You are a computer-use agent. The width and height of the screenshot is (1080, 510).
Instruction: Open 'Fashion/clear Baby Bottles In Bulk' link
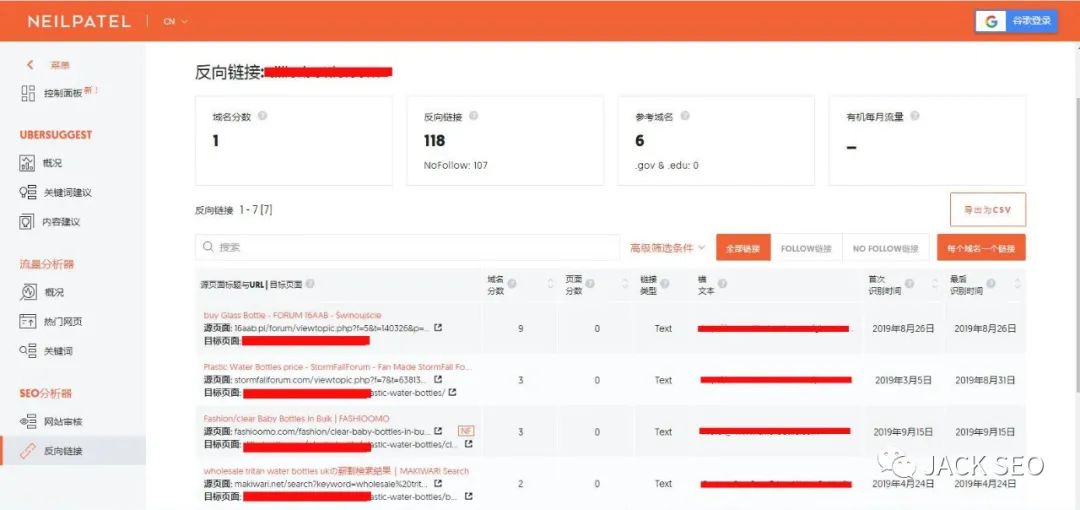(x=296, y=418)
